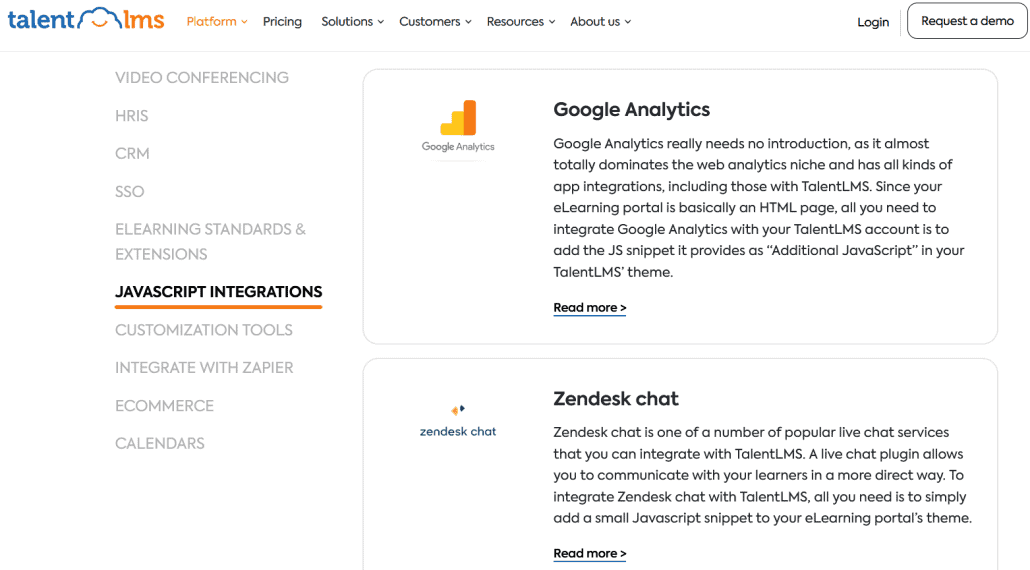Open Integrate with Zapier category
Screen dimensions: 1030x570
coord(204,368)
